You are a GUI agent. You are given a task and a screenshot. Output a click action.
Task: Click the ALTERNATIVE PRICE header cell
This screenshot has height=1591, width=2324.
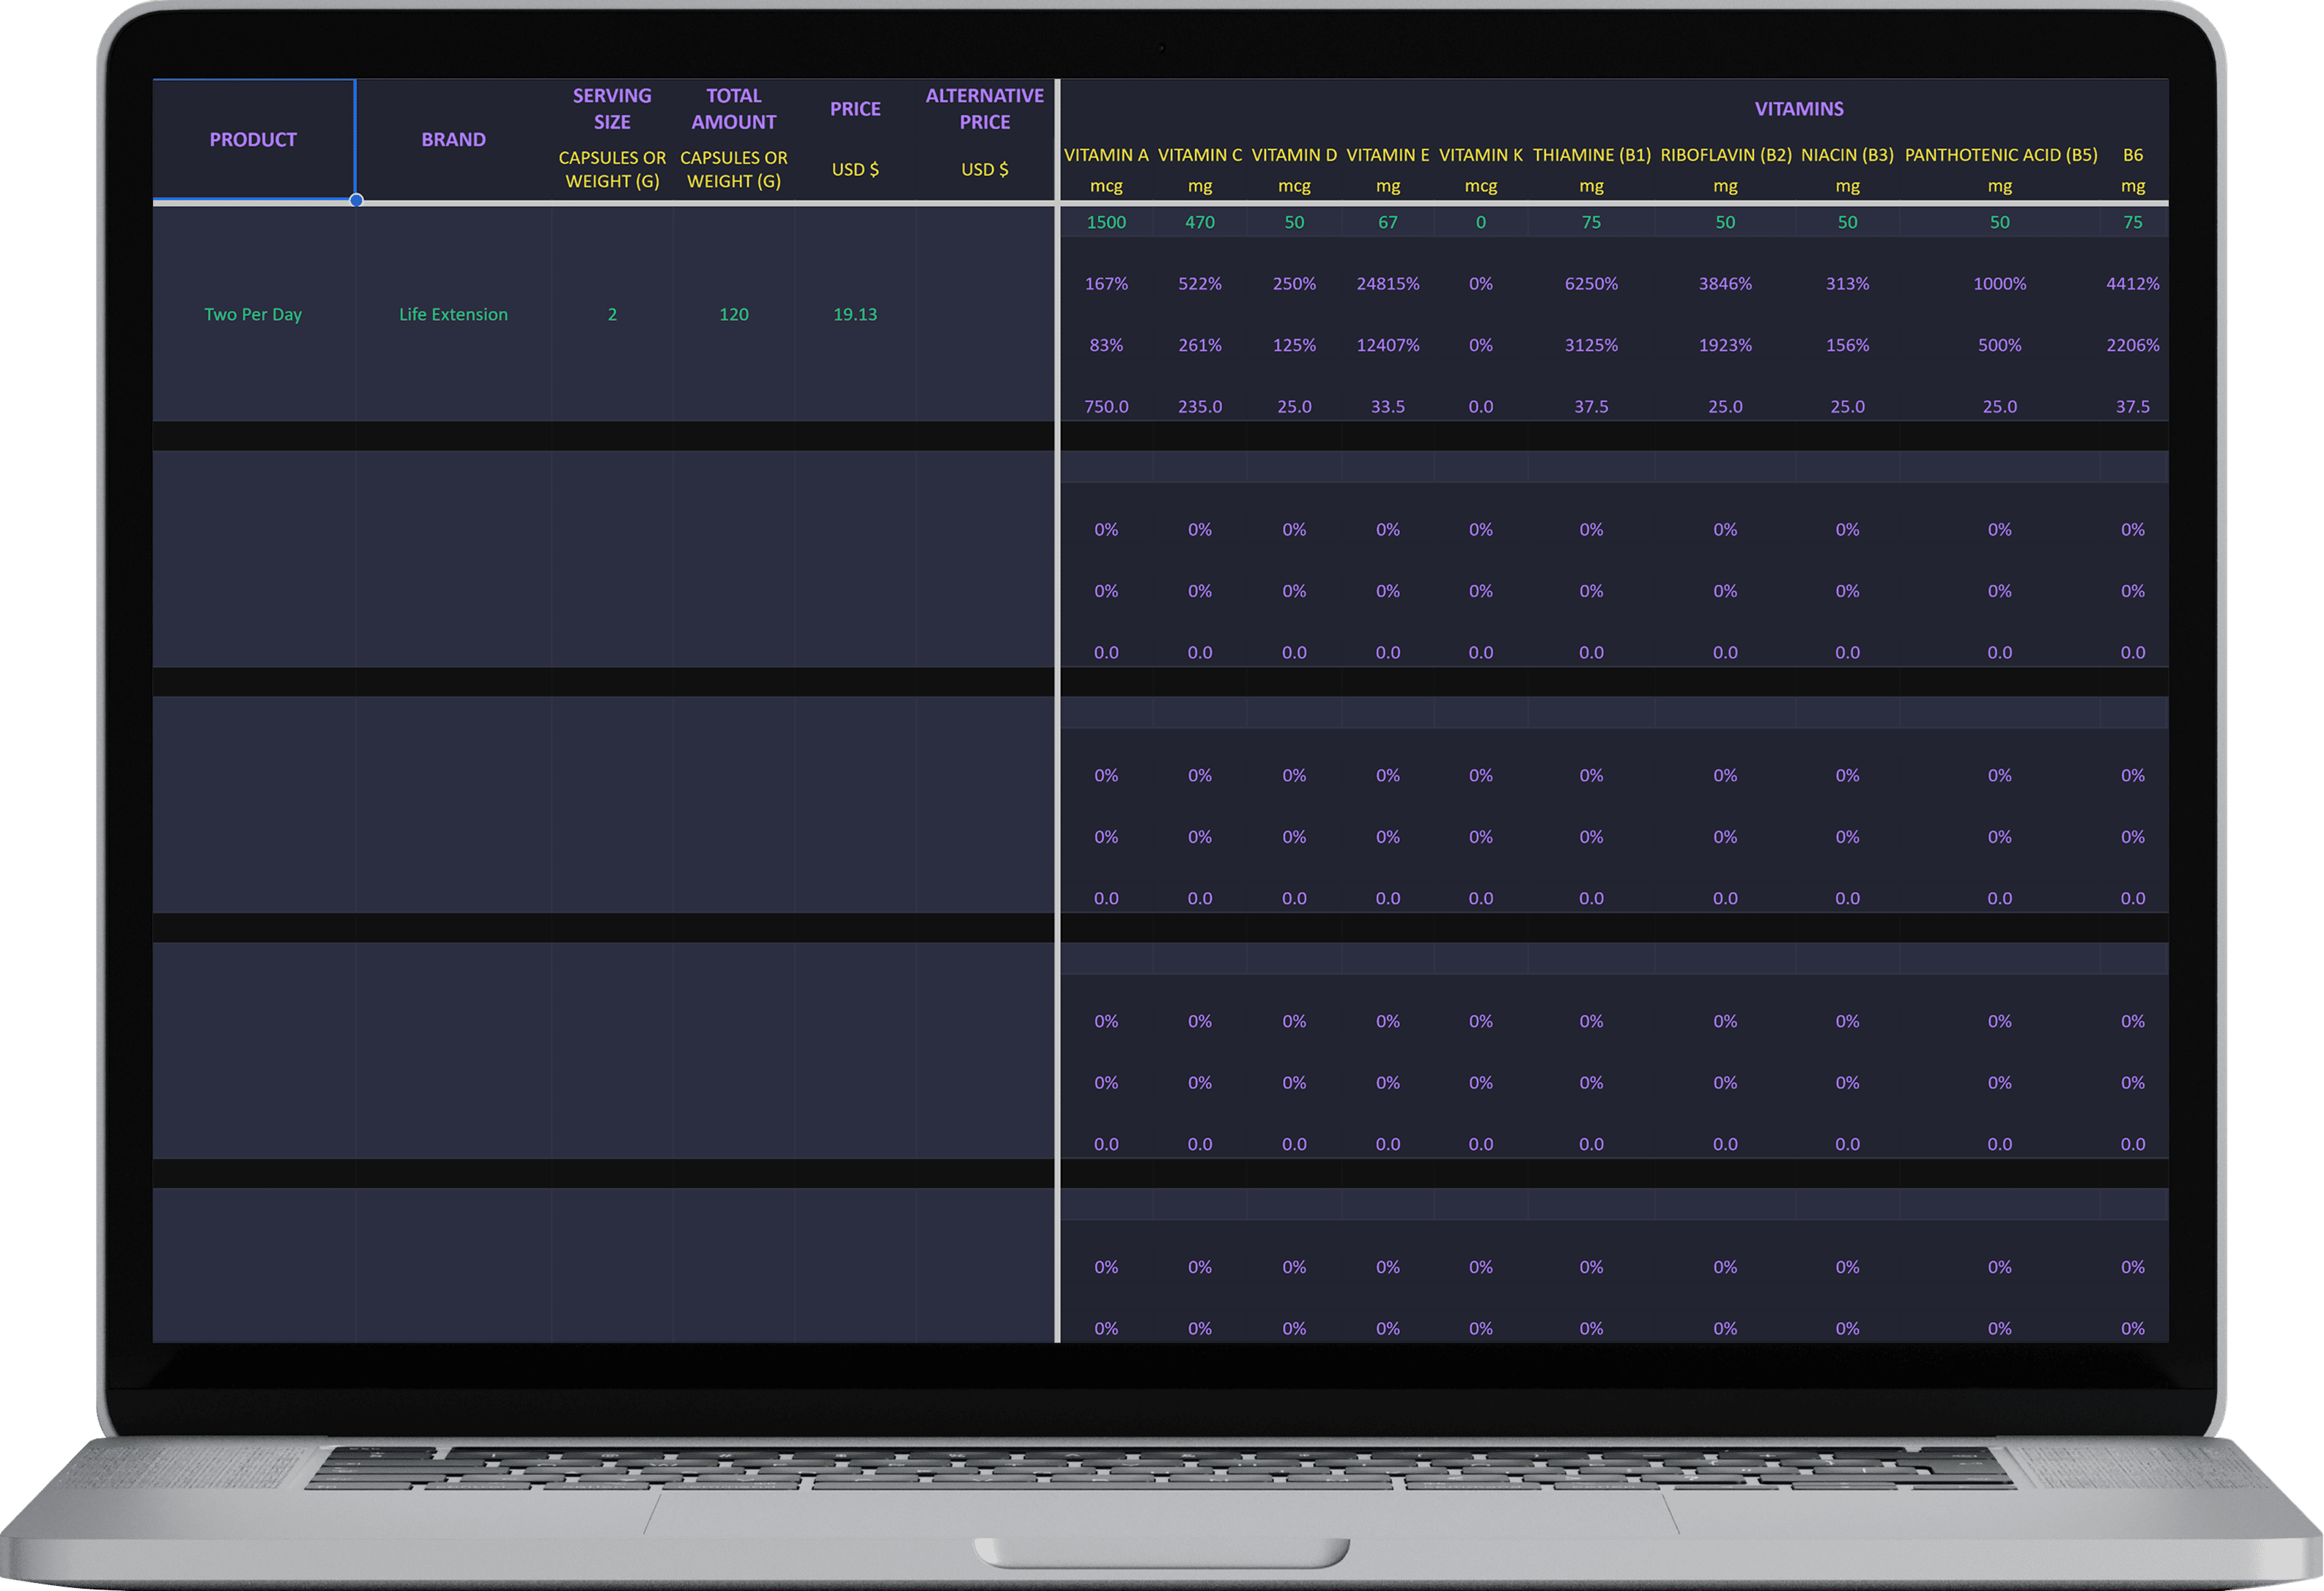tap(984, 108)
